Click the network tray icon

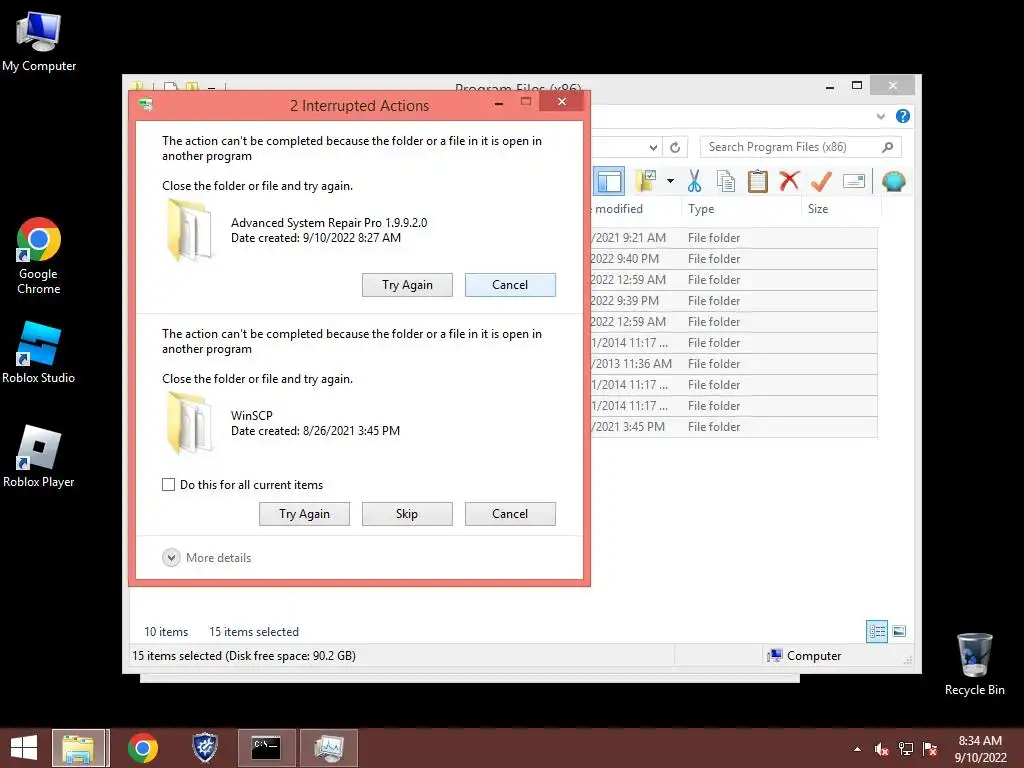[x=906, y=749]
